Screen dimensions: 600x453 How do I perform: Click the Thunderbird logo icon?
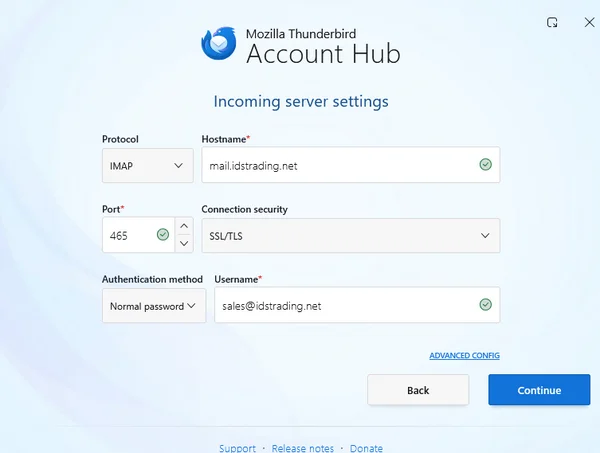point(219,42)
